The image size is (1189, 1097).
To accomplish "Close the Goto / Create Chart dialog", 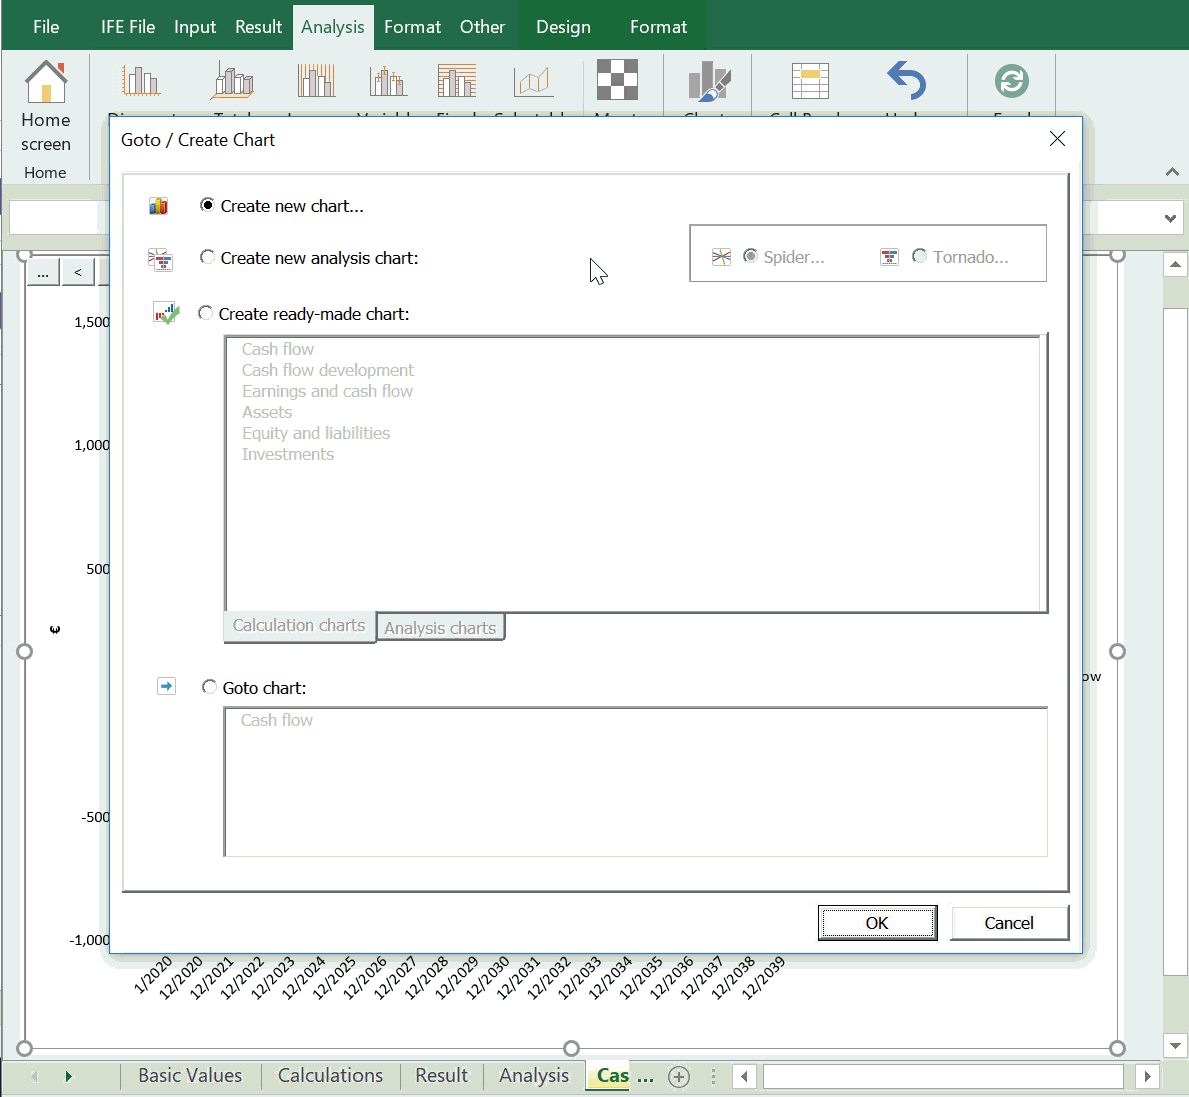I will coord(1057,139).
